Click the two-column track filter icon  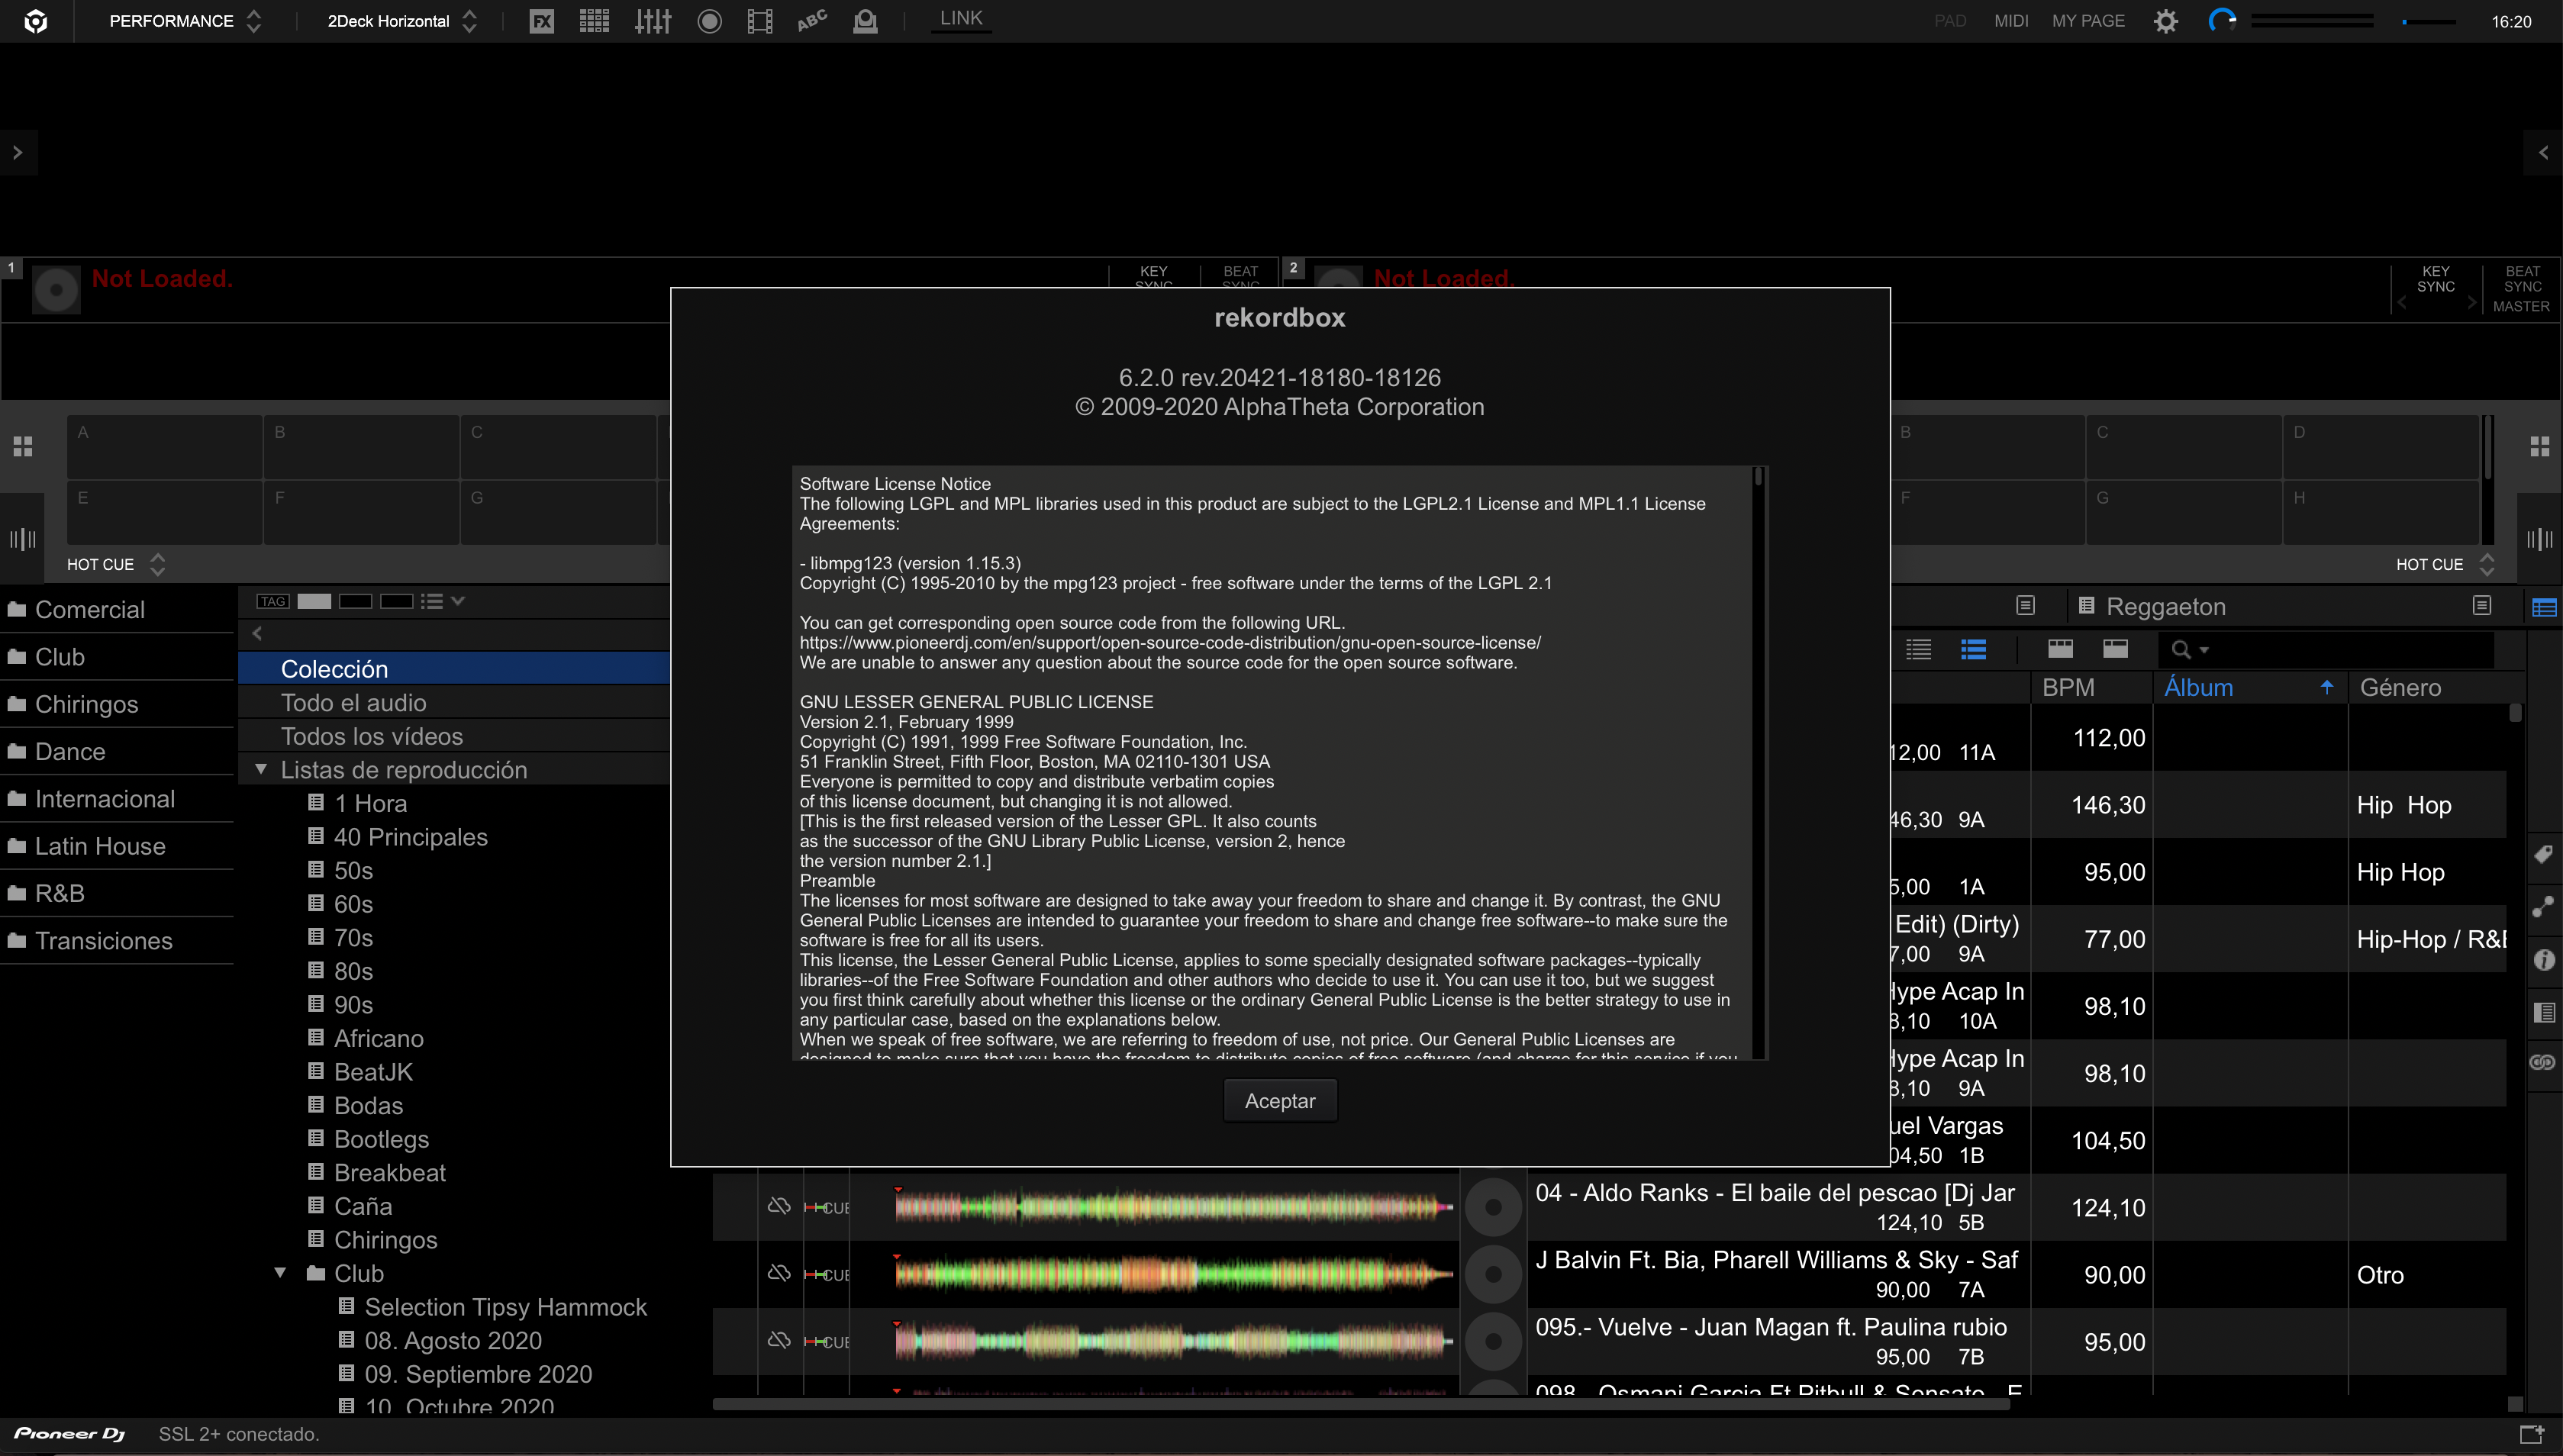[x=2115, y=649]
